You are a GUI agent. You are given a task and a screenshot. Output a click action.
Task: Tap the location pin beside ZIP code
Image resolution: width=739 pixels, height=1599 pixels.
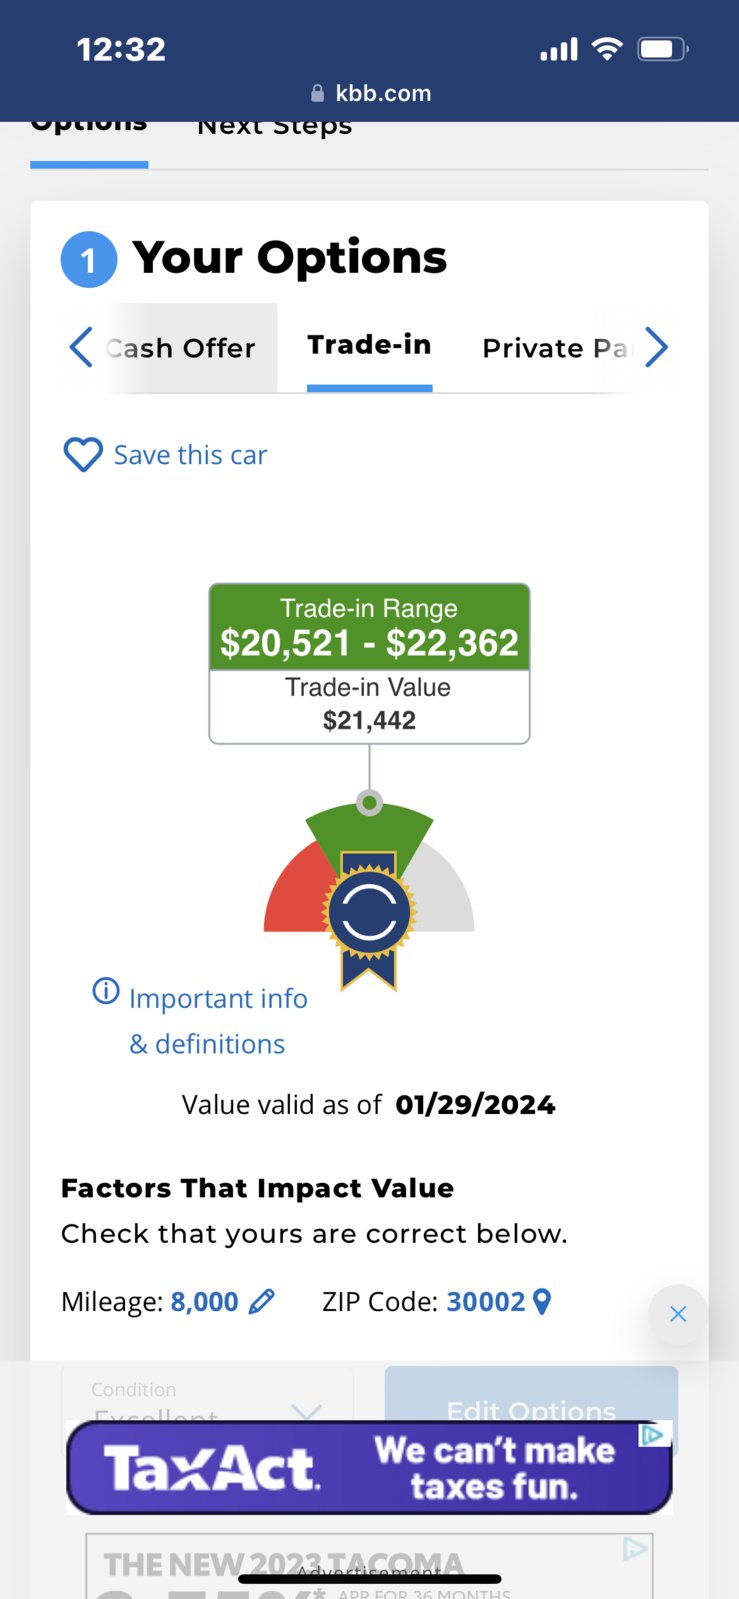pos(542,1302)
